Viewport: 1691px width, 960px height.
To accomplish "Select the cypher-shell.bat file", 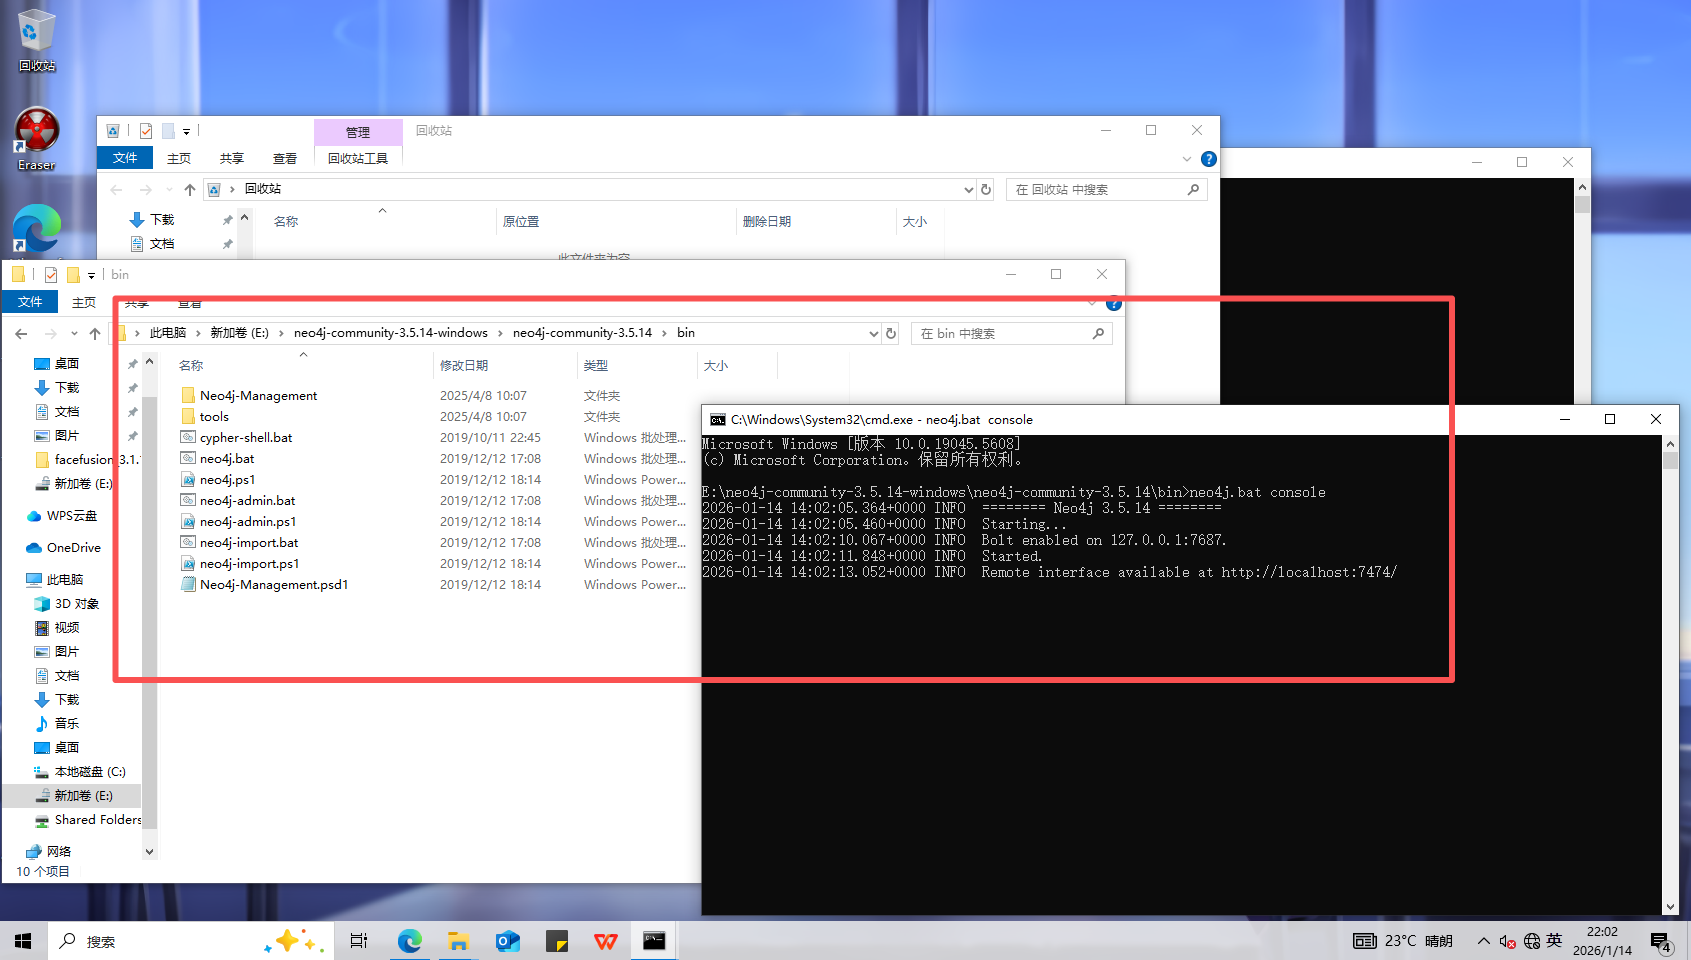I will click(x=246, y=438).
